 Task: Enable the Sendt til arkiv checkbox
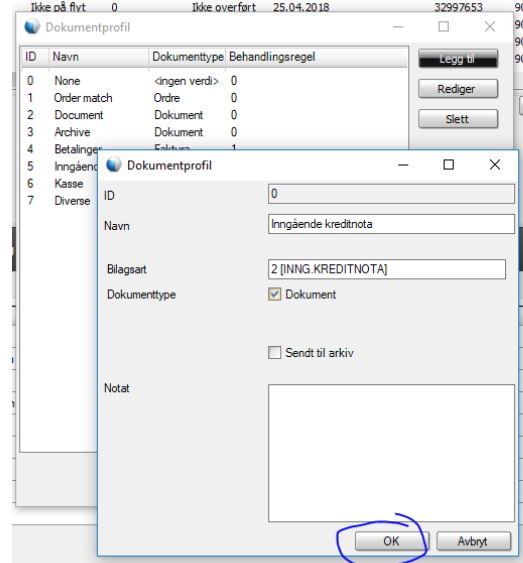click(275, 353)
